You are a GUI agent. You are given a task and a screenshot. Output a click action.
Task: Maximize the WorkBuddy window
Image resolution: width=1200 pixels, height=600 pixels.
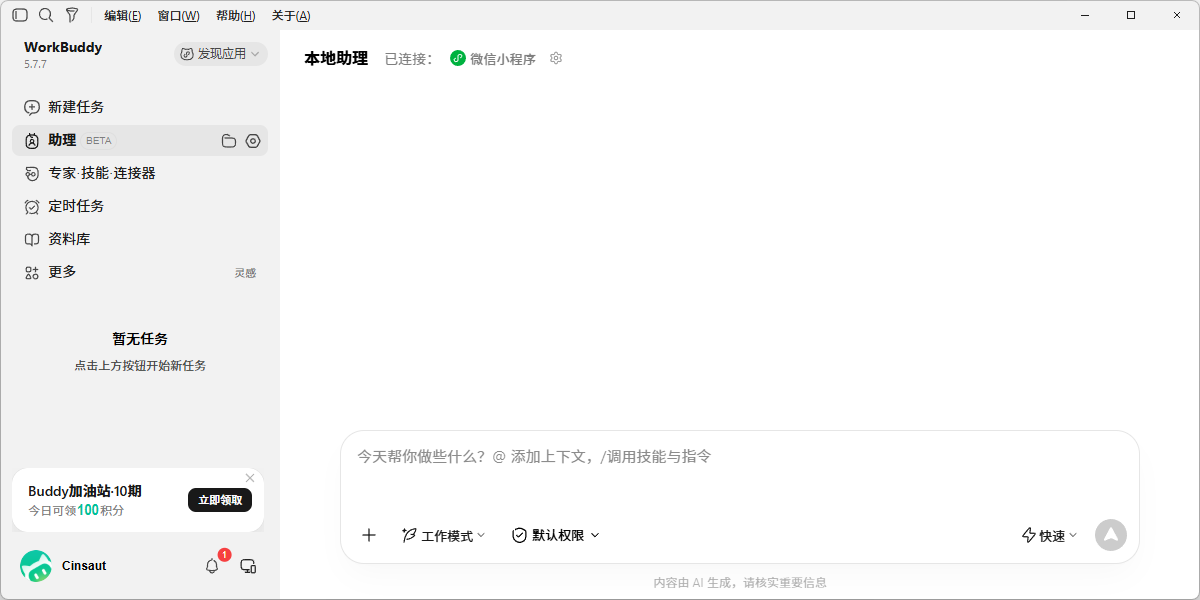pyautogui.click(x=1131, y=15)
